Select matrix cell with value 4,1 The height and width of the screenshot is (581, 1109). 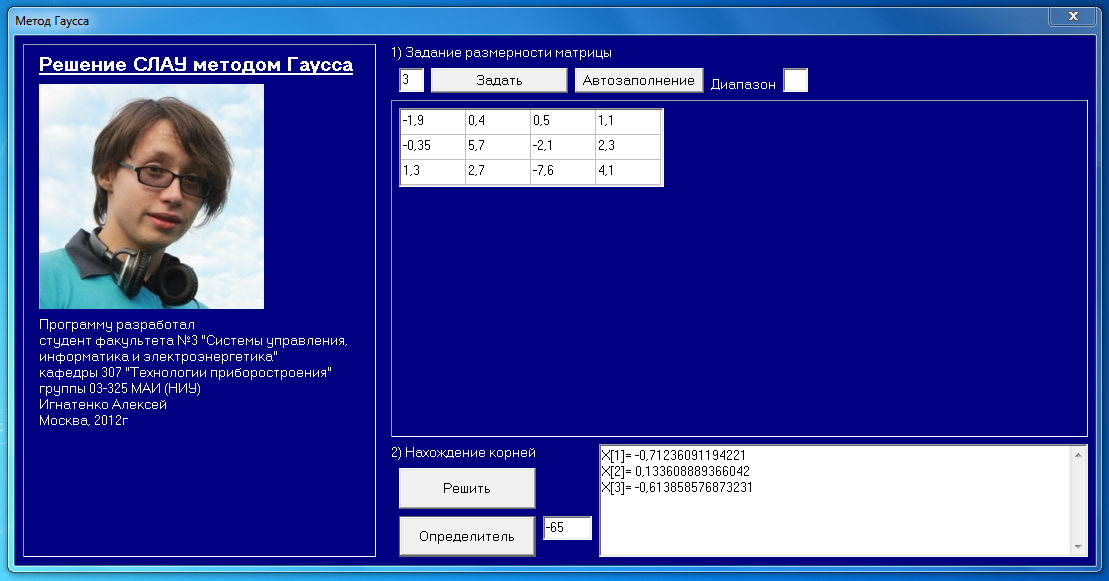(x=628, y=171)
